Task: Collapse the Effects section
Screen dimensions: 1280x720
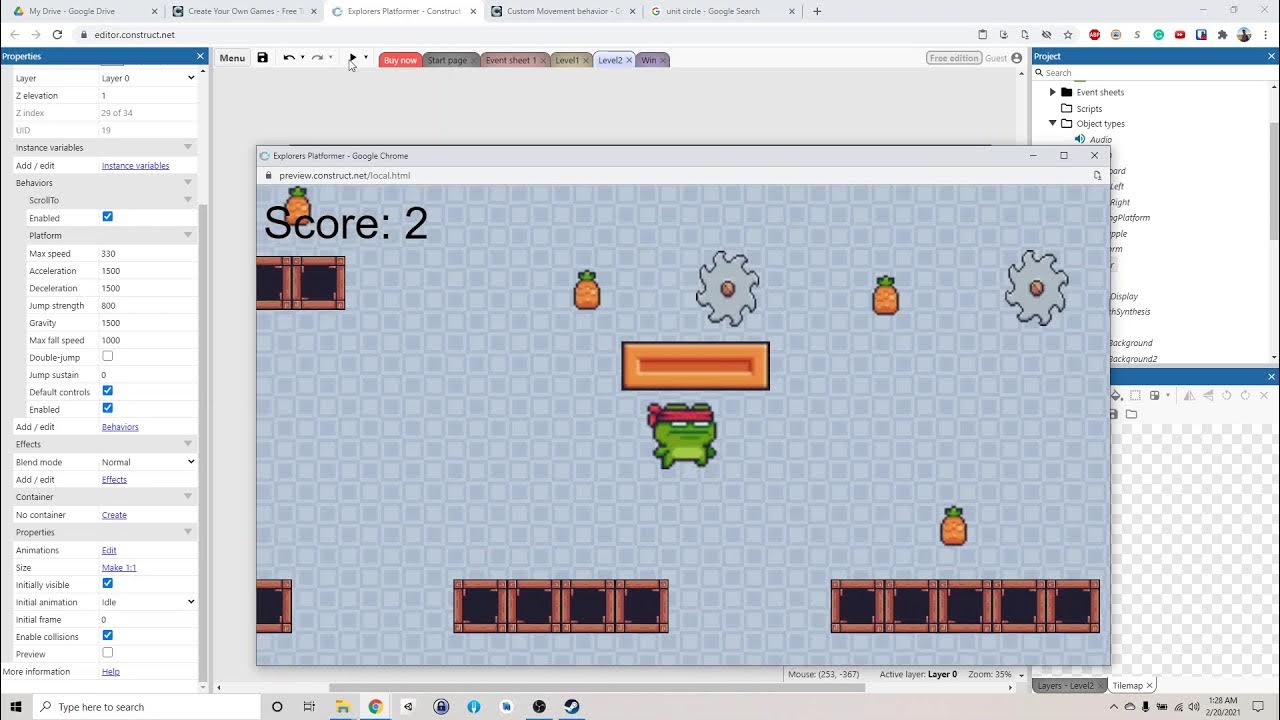Action: tap(187, 444)
